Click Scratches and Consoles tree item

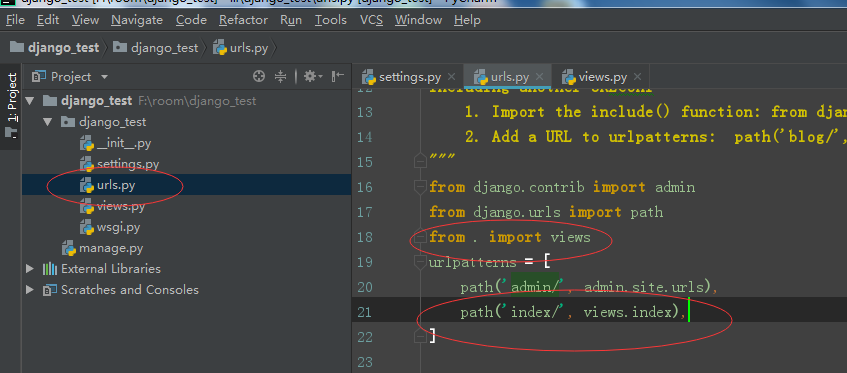click(130, 290)
